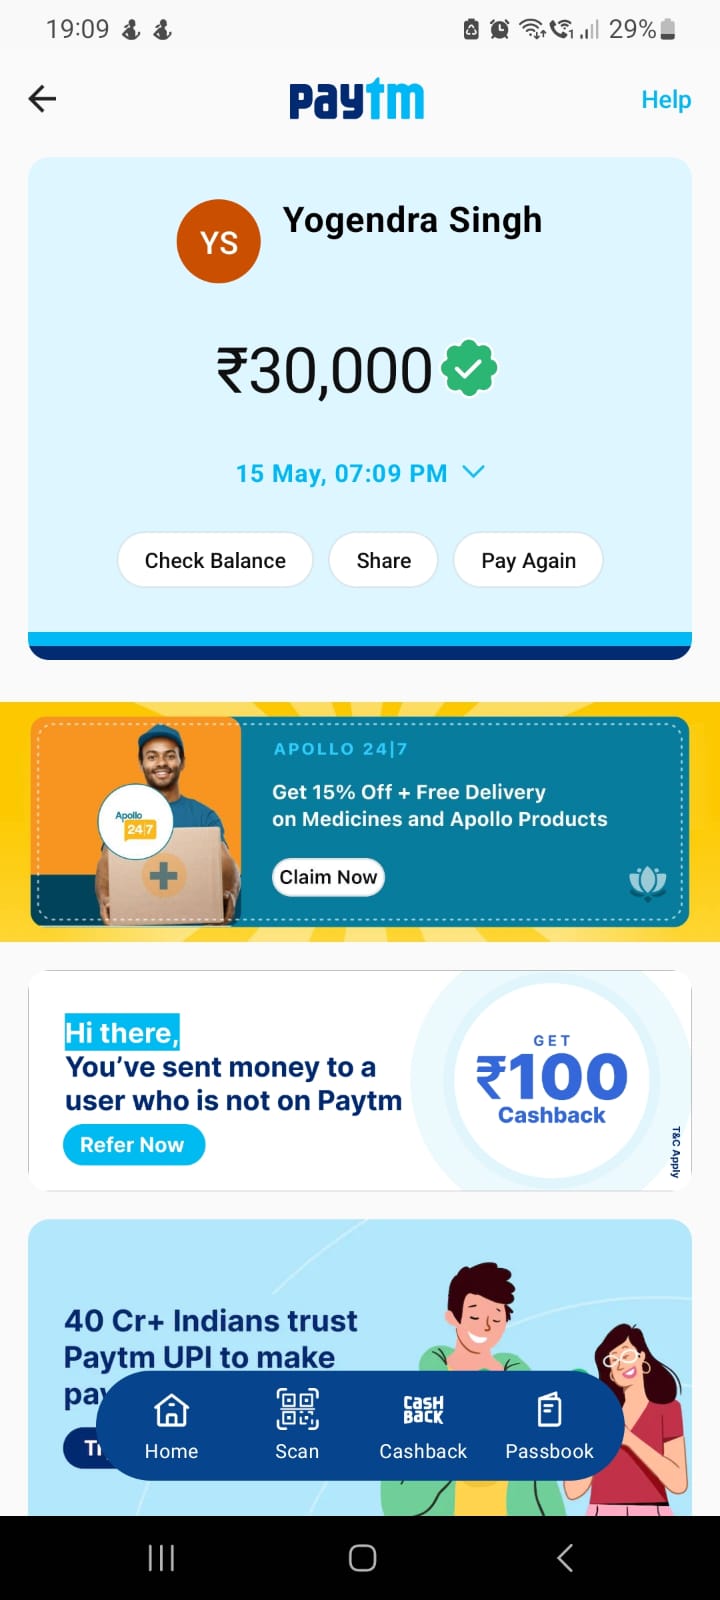Open the Home tab icon

point(171,1410)
